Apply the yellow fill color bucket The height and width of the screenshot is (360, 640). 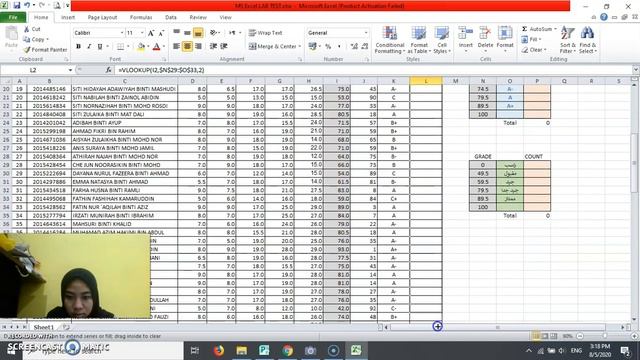[x=141, y=47]
